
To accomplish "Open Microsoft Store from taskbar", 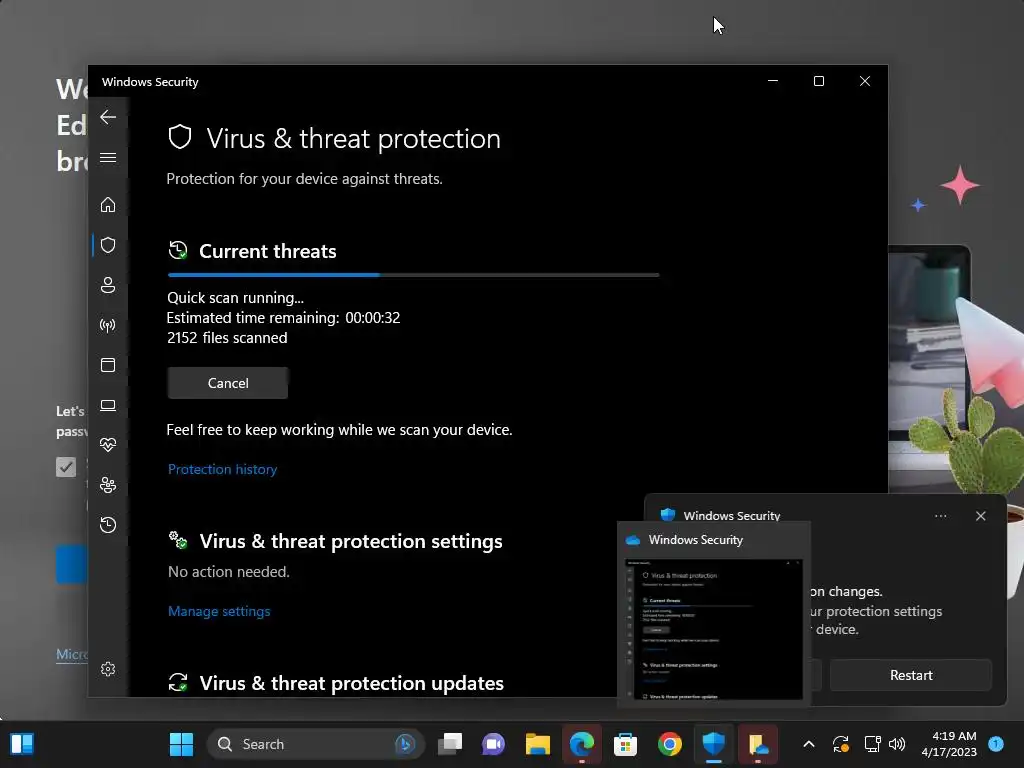I will pyautogui.click(x=625, y=744).
